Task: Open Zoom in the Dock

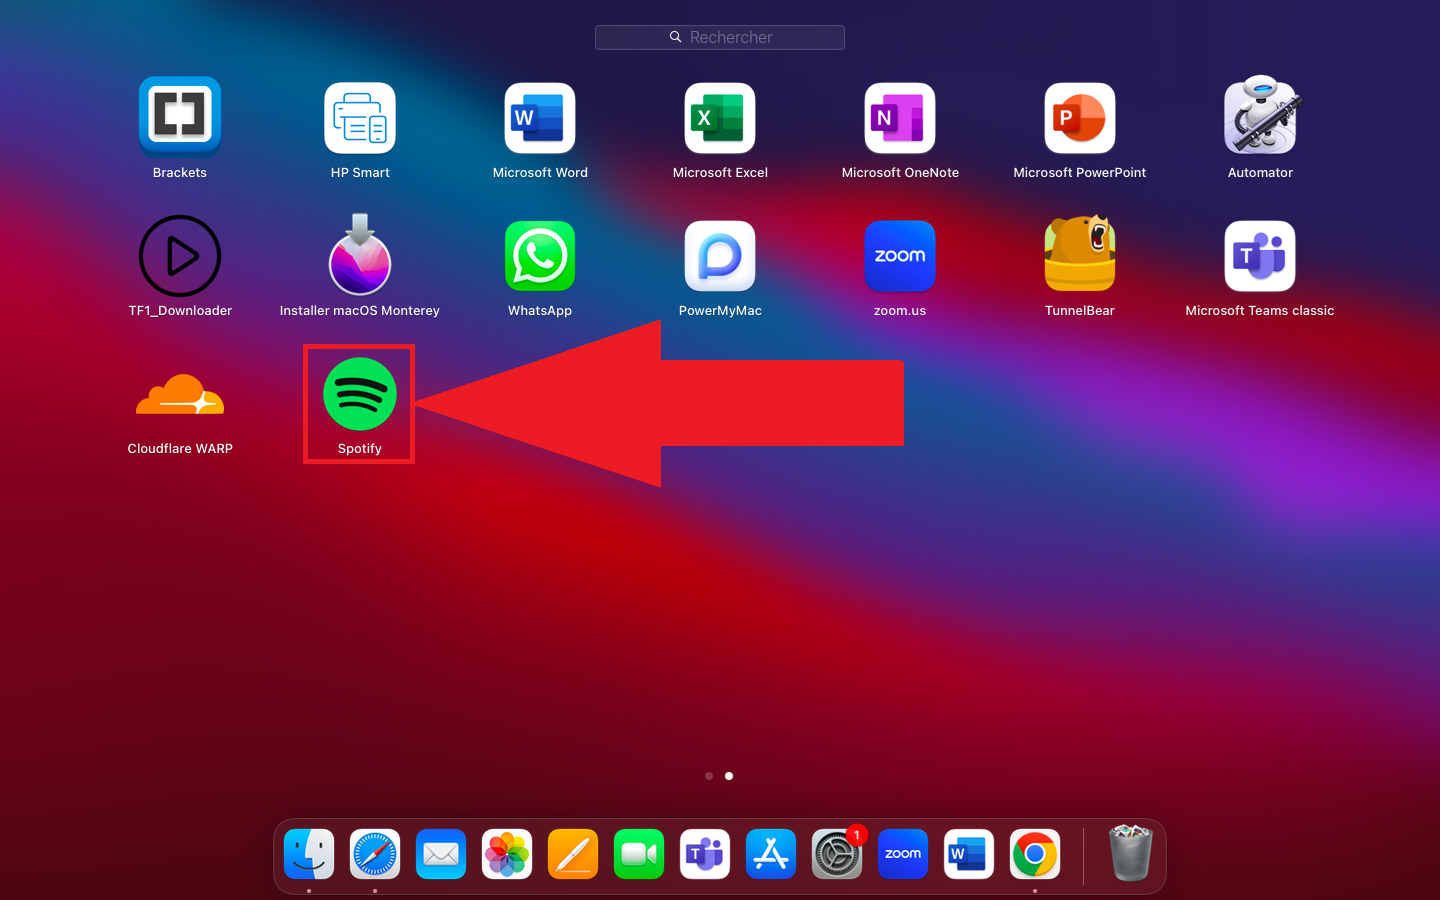Action: (x=903, y=855)
